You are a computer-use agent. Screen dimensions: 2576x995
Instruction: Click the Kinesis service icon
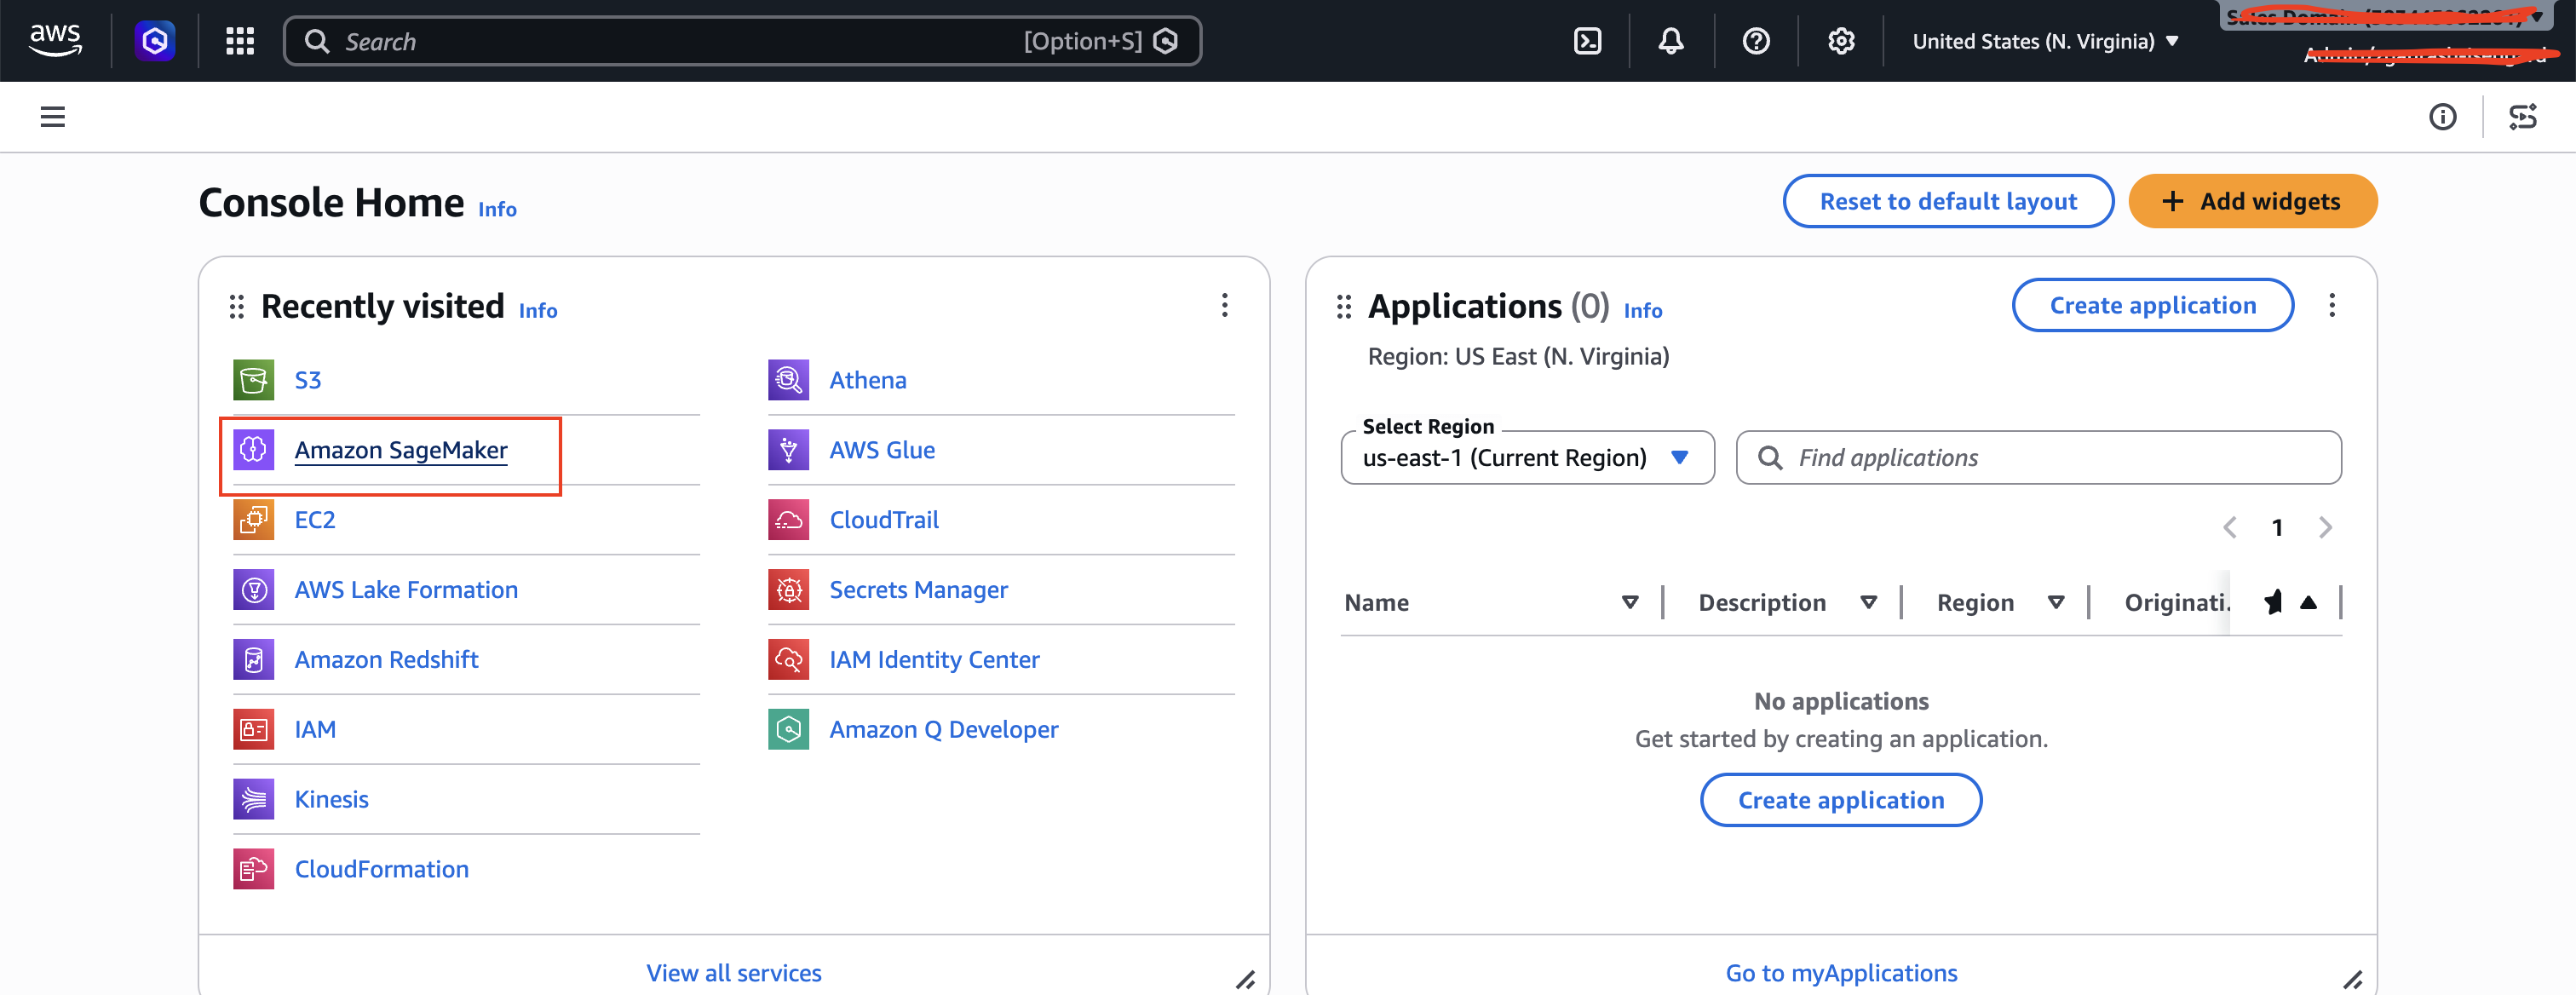coord(254,800)
